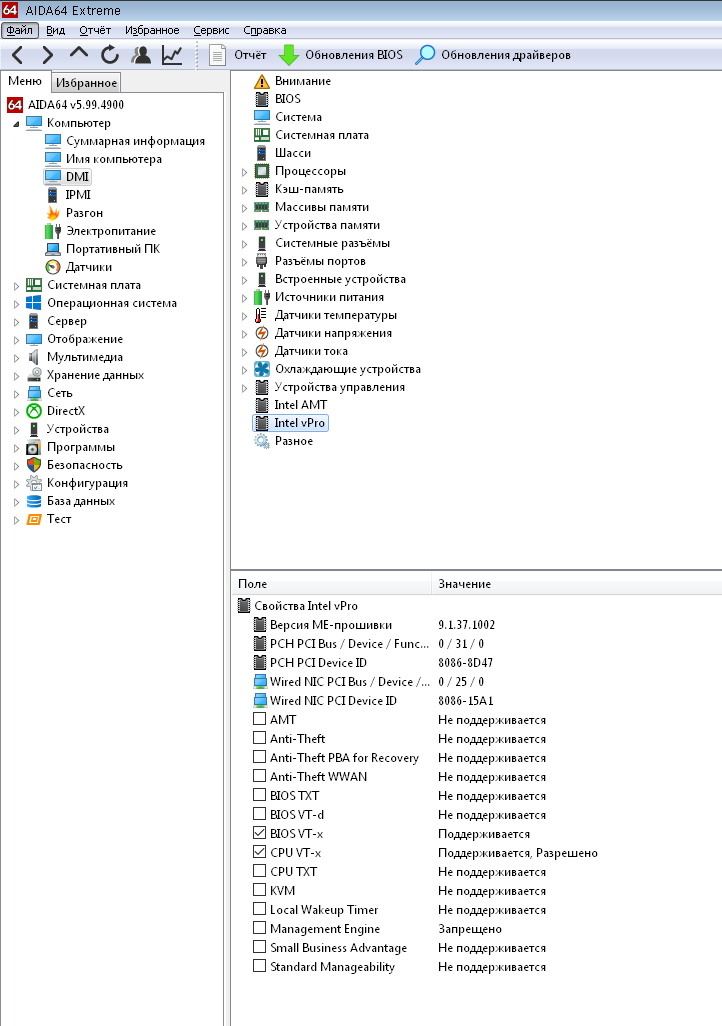722x1026 pixels.
Task: Click the Forward arrow toolbar icon
Action: [x=47, y=55]
